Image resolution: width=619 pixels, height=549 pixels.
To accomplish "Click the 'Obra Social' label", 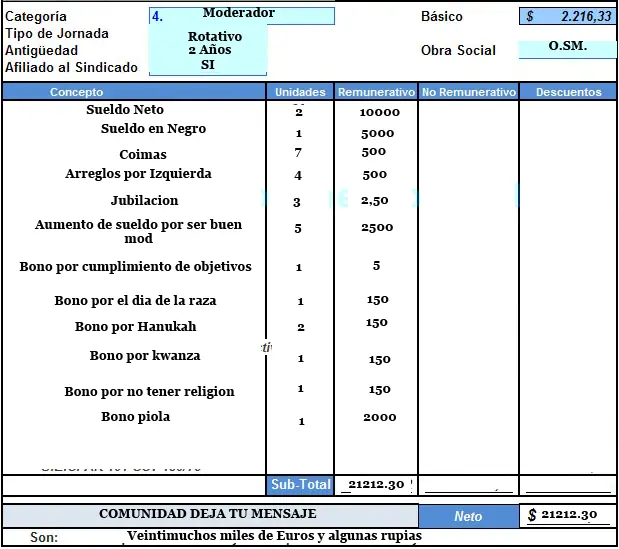I will [x=458, y=51].
